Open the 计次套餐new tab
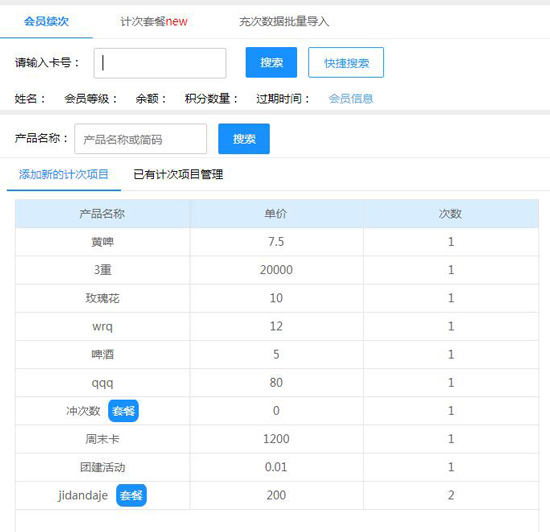The height and width of the screenshot is (532, 550). [154, 21]
